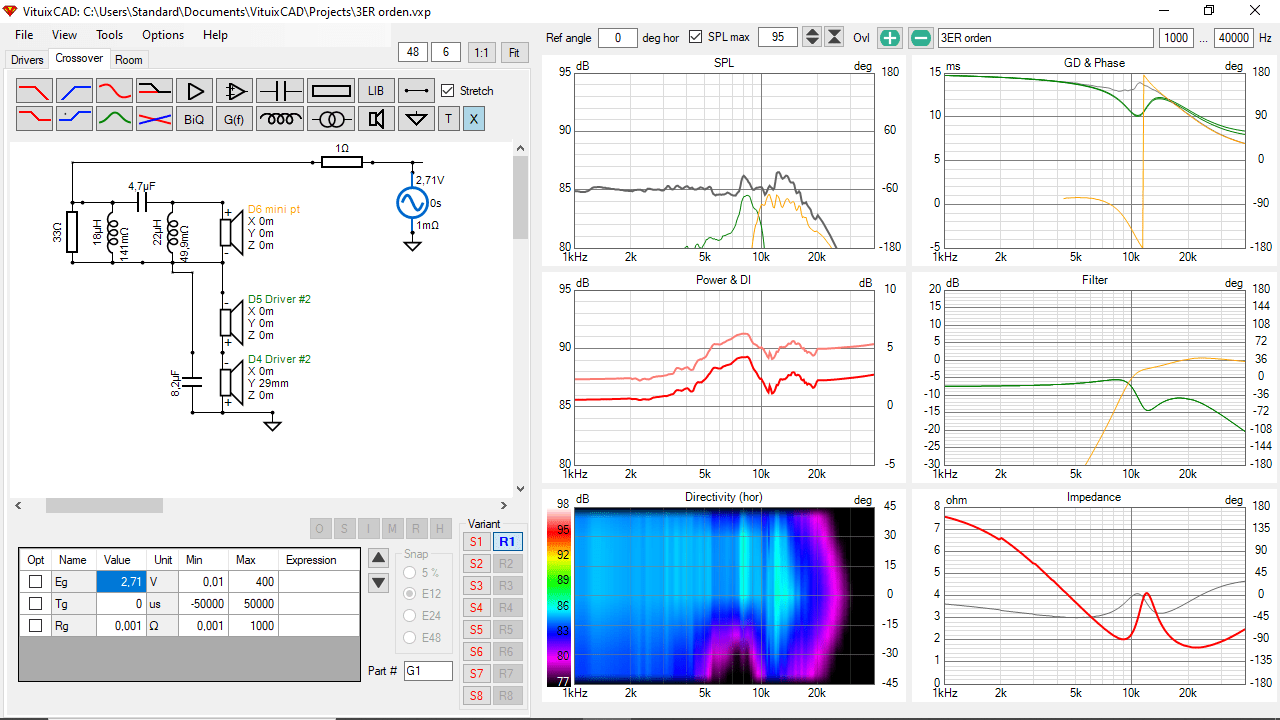Place a transformer component
Viewport: 1280px width, 720px height.
coord(331,119)
